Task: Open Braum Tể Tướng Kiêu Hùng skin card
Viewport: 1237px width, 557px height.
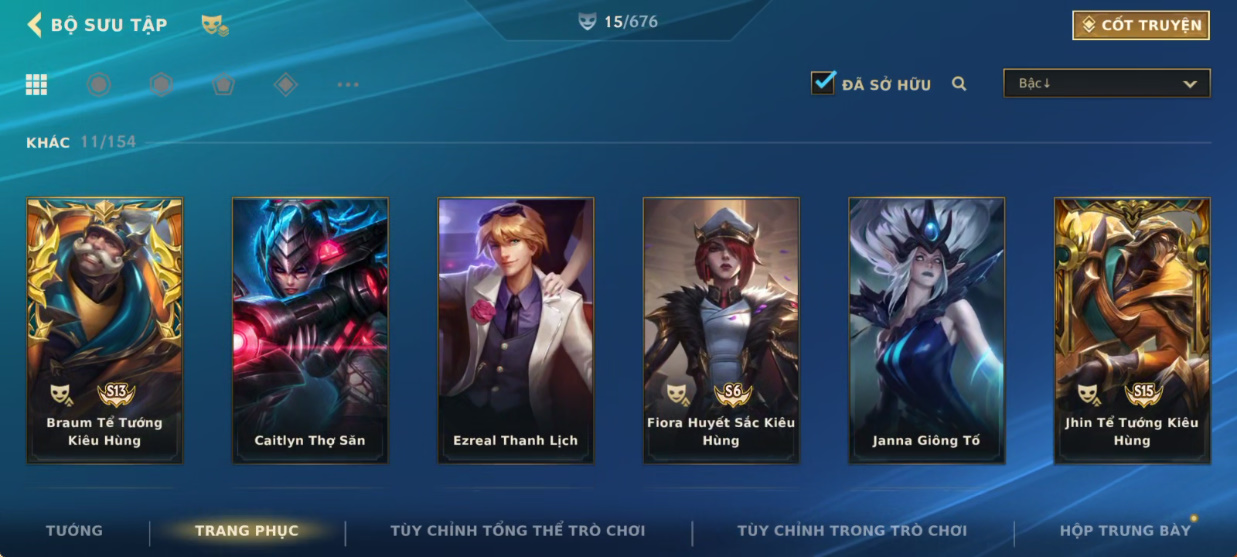Action: coord(105,331)
